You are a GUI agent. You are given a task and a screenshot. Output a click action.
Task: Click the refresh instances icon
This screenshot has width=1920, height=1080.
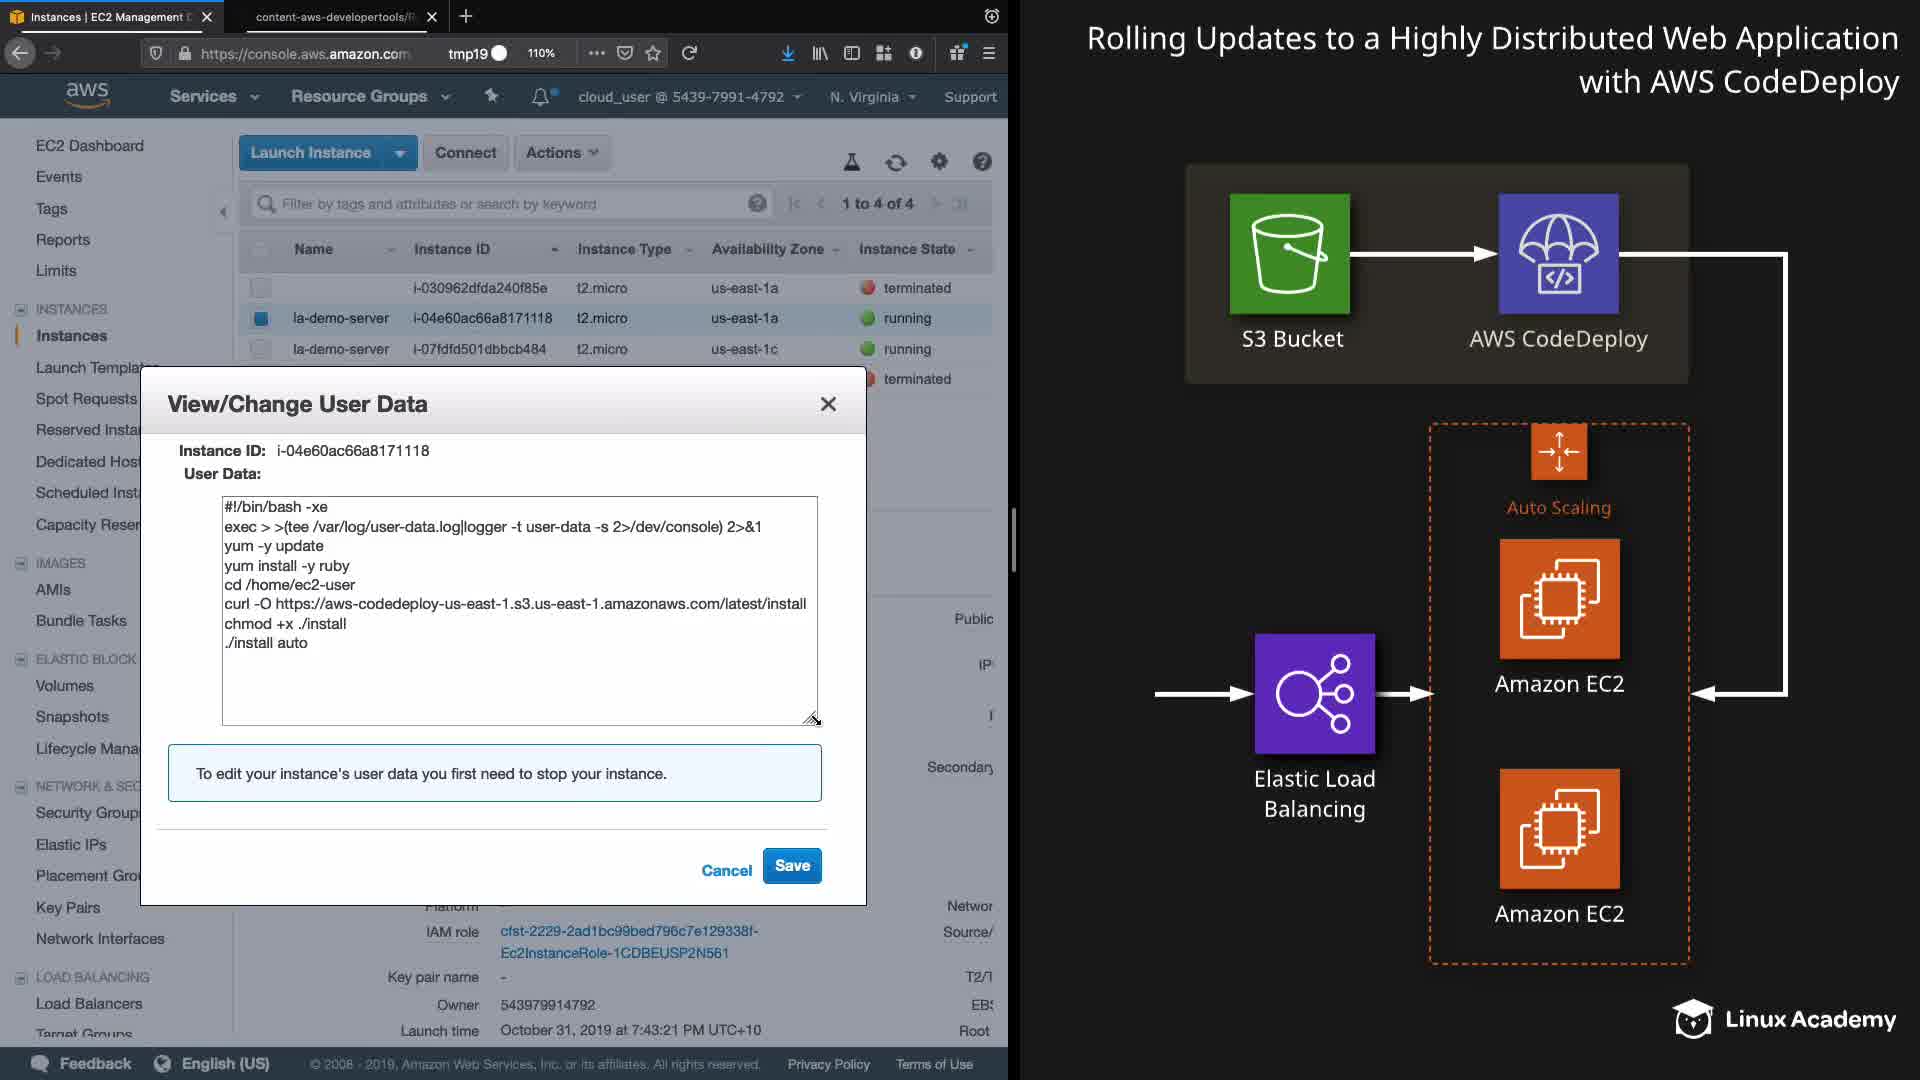click(x=895, y=162)
